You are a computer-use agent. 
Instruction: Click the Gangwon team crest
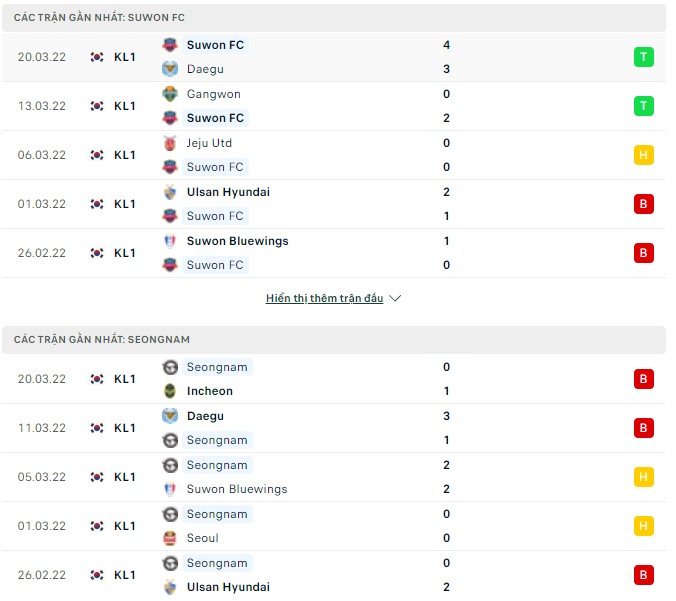click(169, 94)
